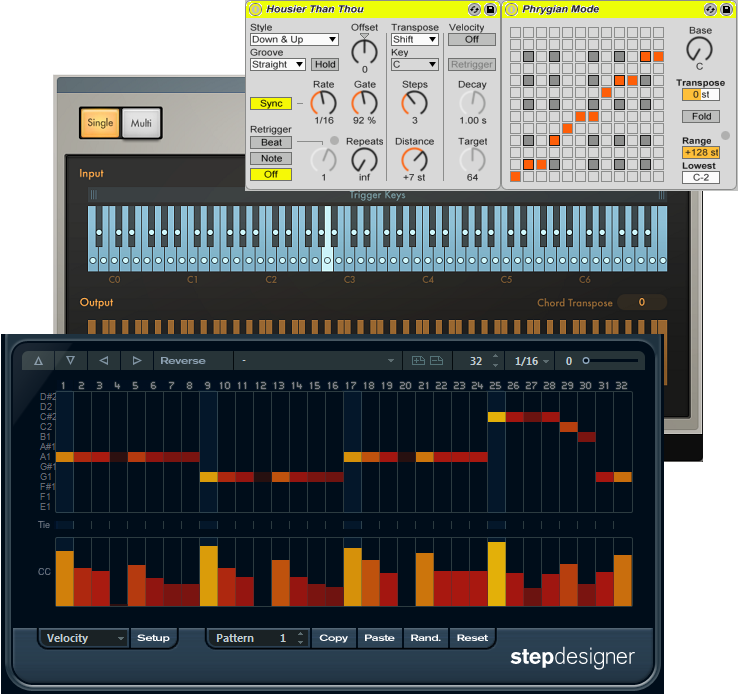Switch to the Multi mode tab

coord(141,123)
